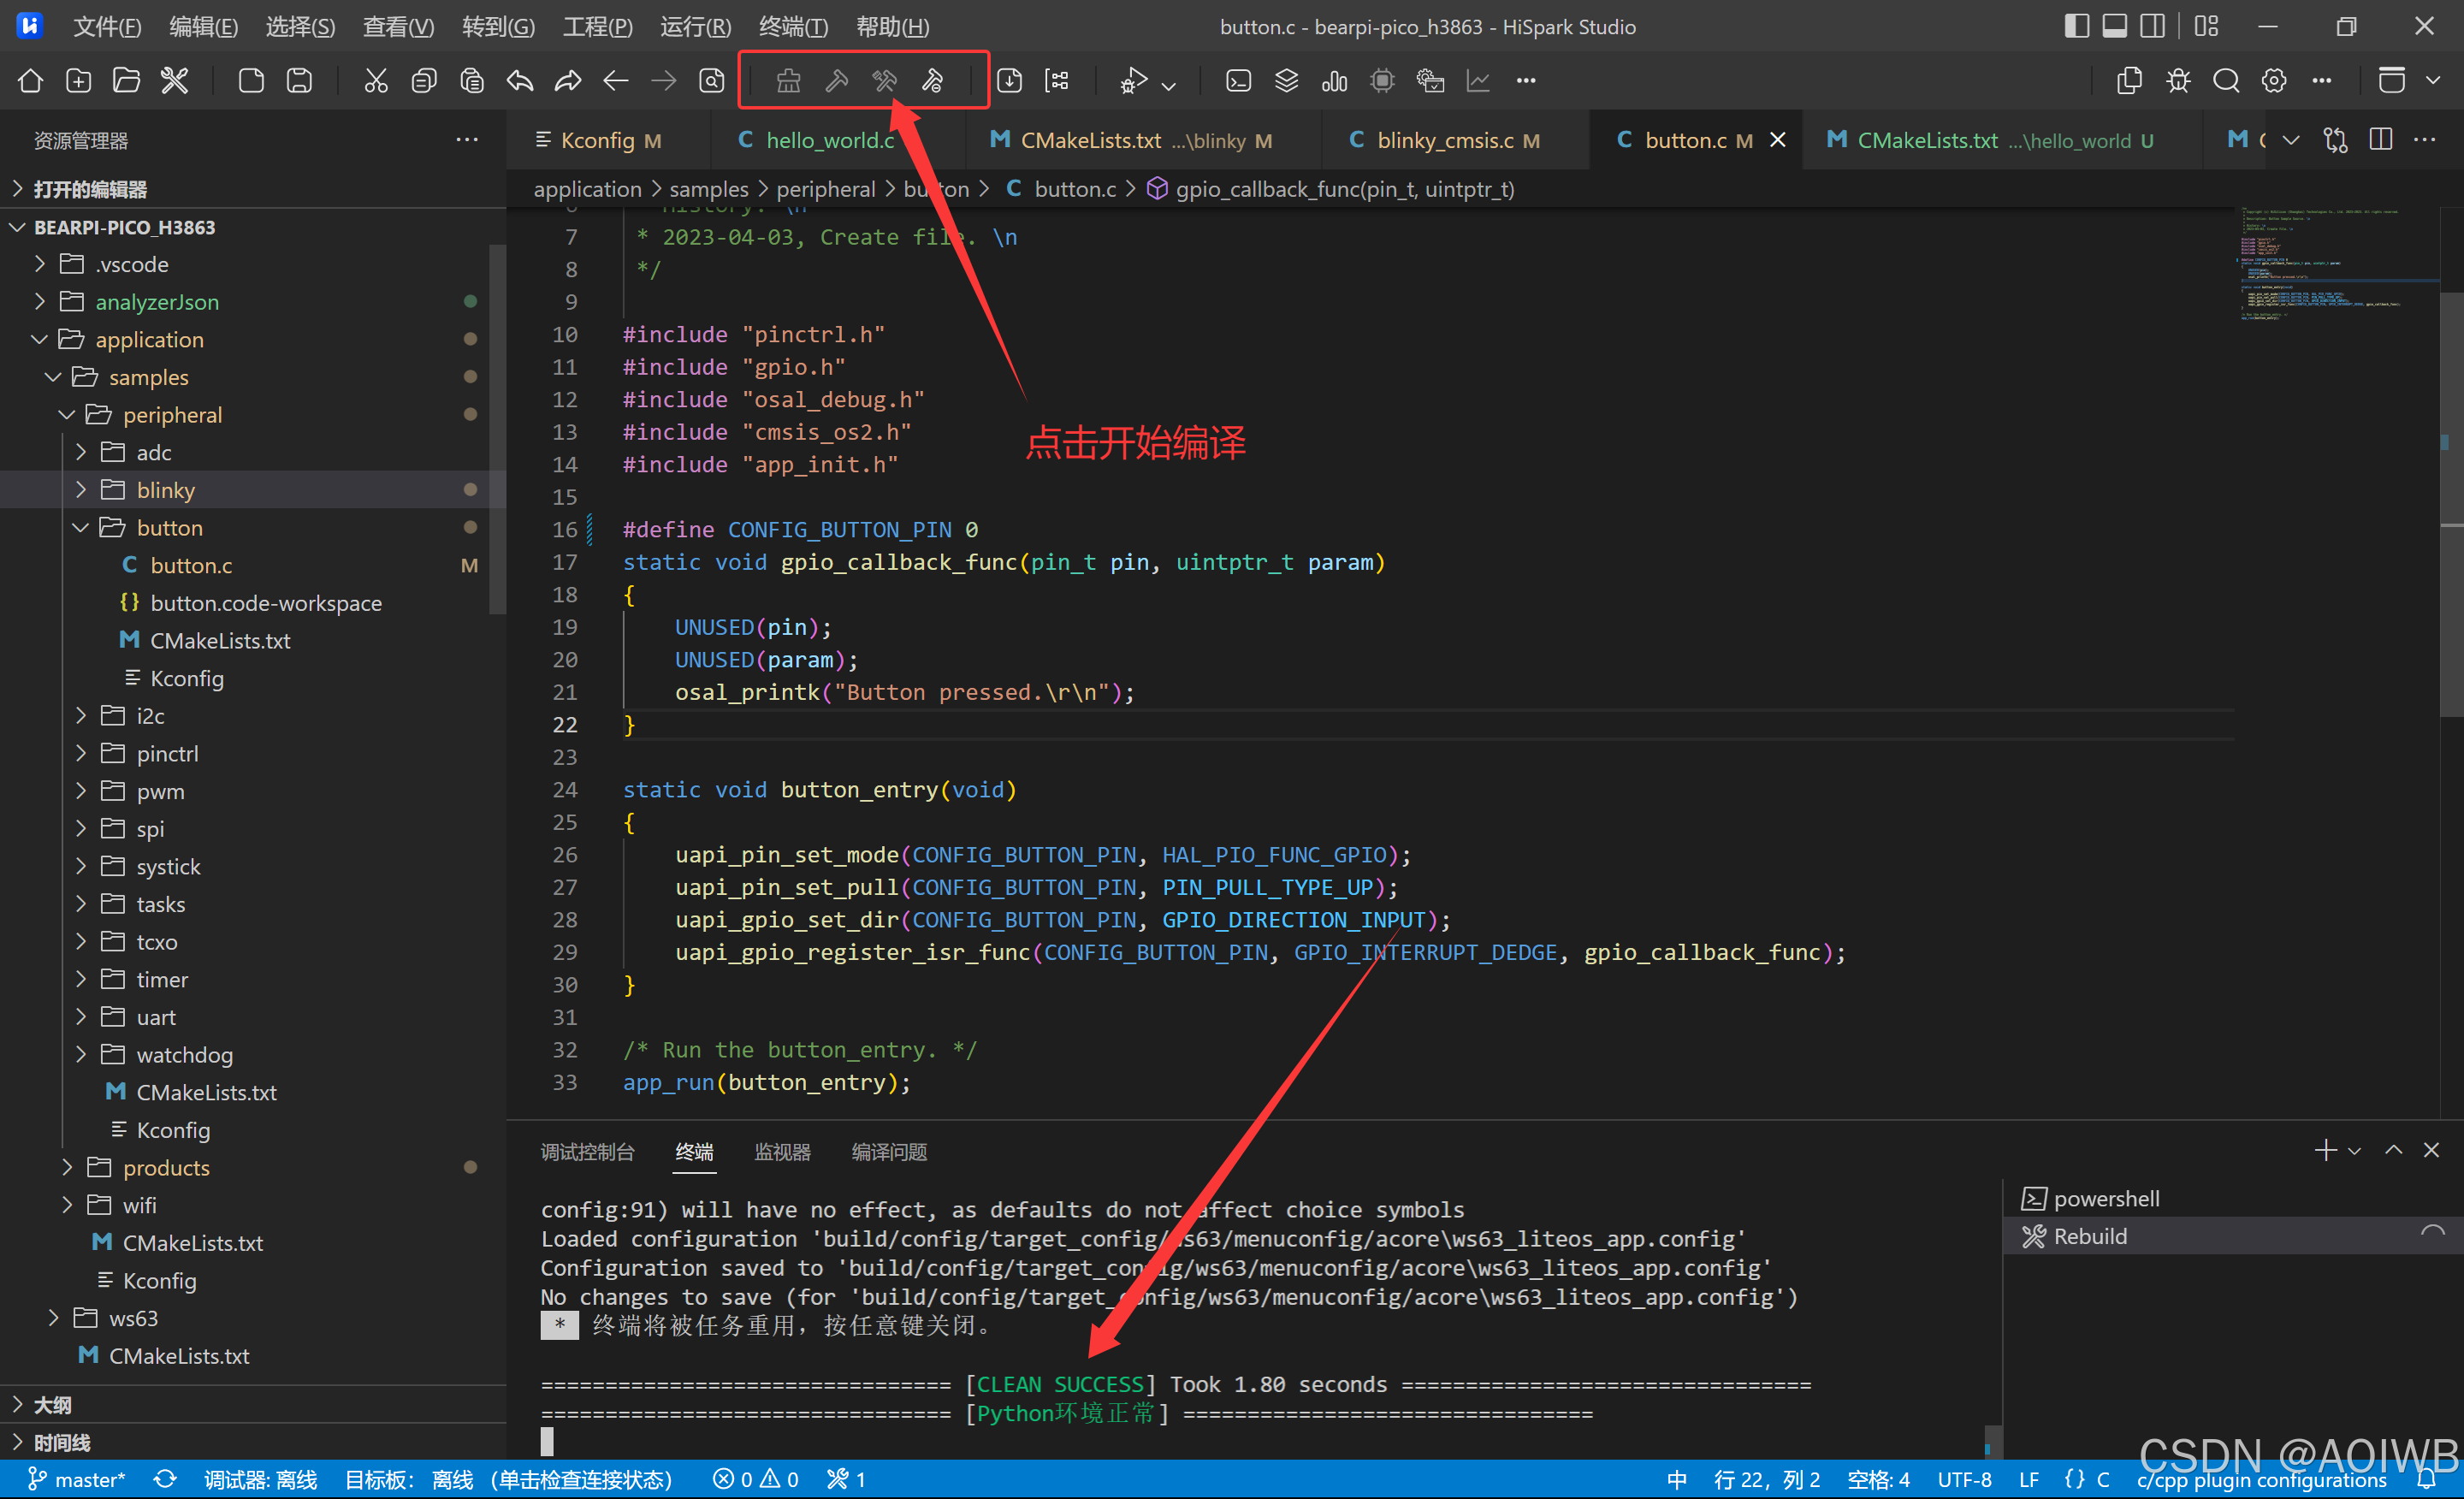Click the clean (broom) build icon
This screenshot has width=2464, height=1499.
[x=787, y=80]
